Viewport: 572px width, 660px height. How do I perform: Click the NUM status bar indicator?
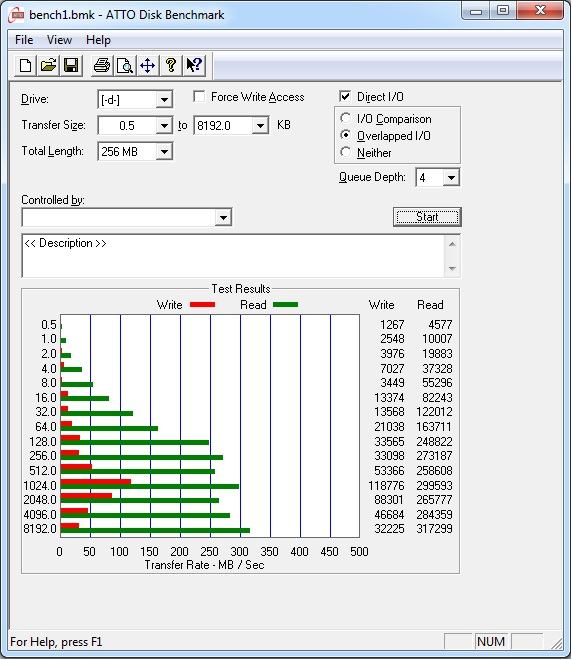491,641
